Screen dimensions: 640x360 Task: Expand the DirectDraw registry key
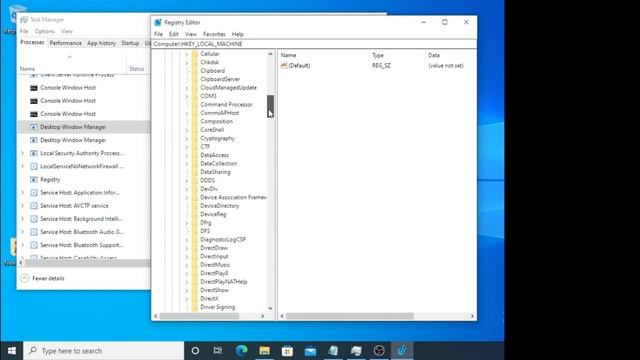[x=187, y=248]
